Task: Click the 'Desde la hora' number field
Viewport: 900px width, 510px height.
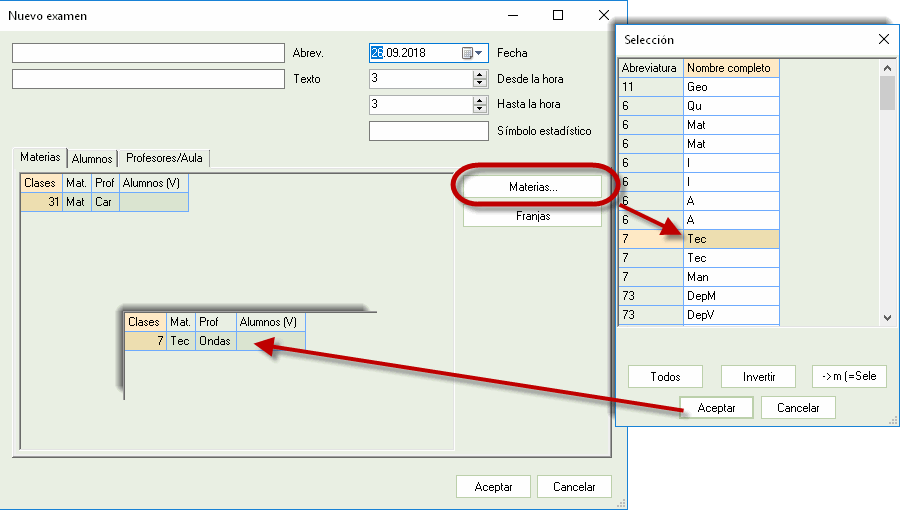Action: tap(421, 79)
